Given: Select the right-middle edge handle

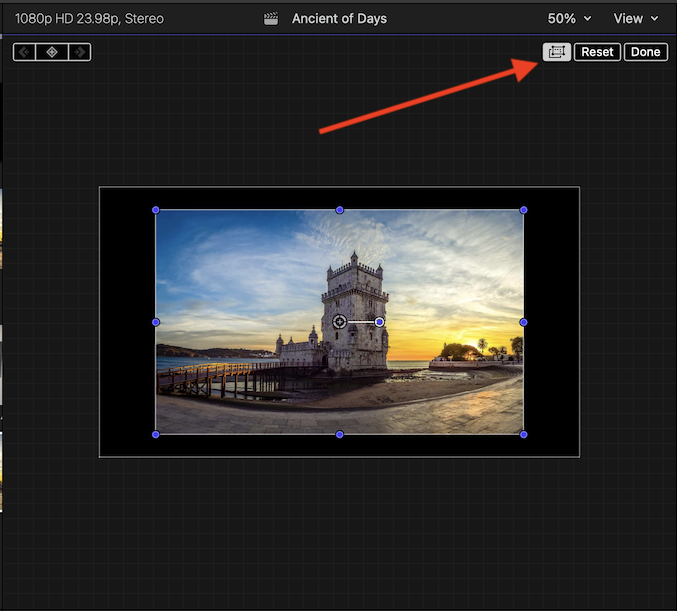Looking at the screenshot, I should coord(524,322).
